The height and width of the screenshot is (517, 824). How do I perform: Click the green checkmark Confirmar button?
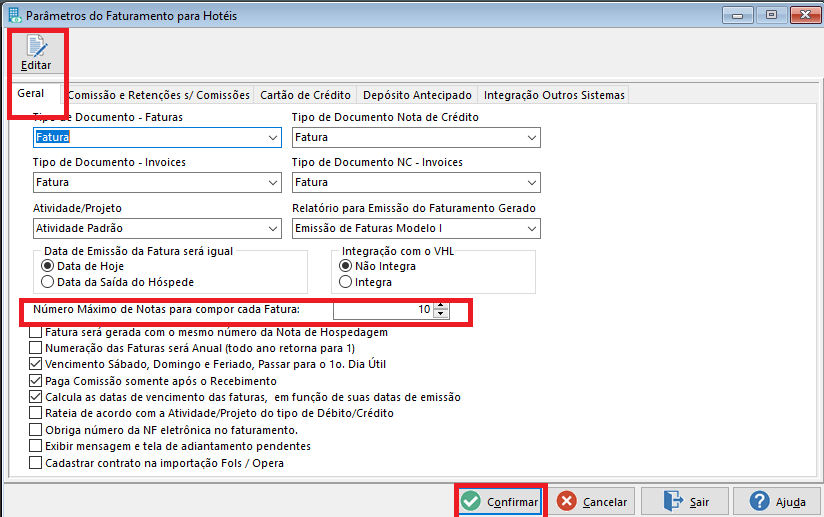[x=500, y=502]
